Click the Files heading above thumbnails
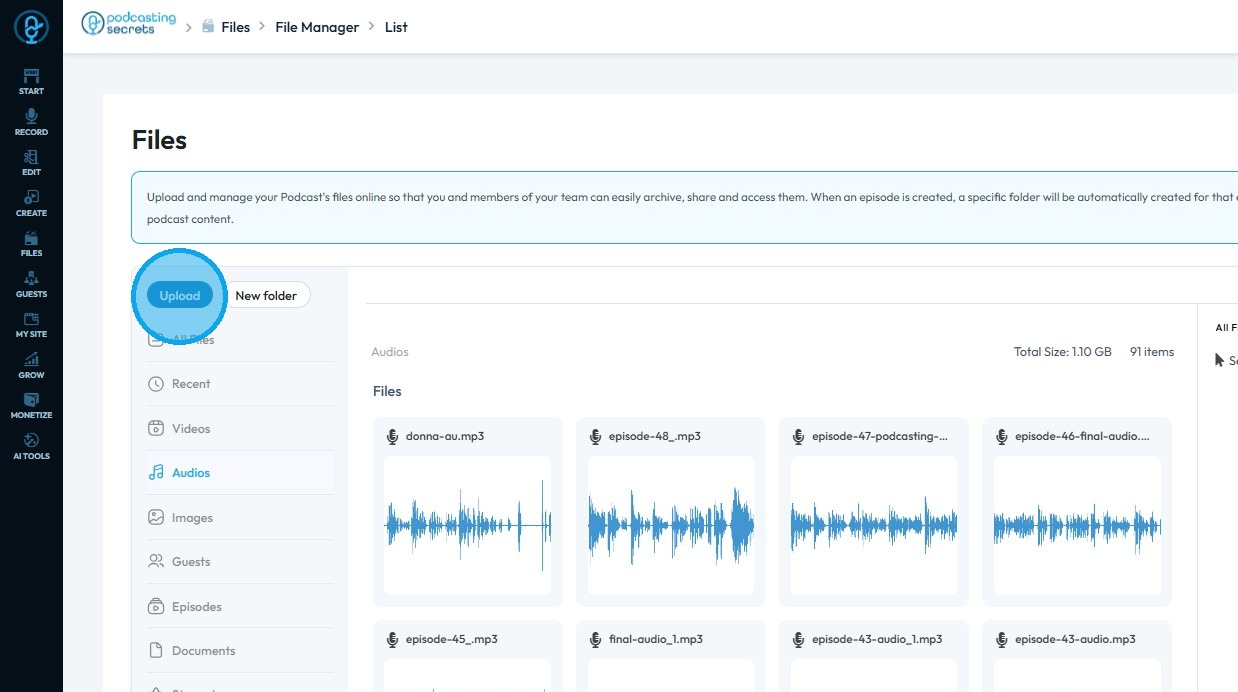1238x692 pixels. click(x=387, y=391)
